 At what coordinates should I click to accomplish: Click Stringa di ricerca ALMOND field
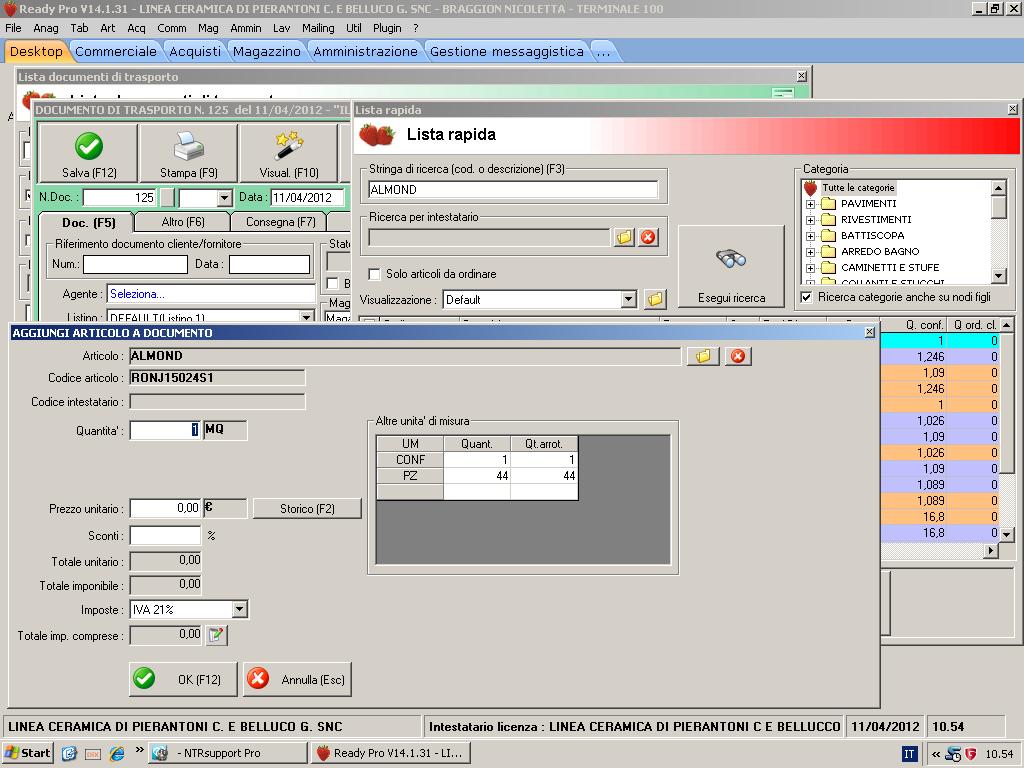(513, 189)
